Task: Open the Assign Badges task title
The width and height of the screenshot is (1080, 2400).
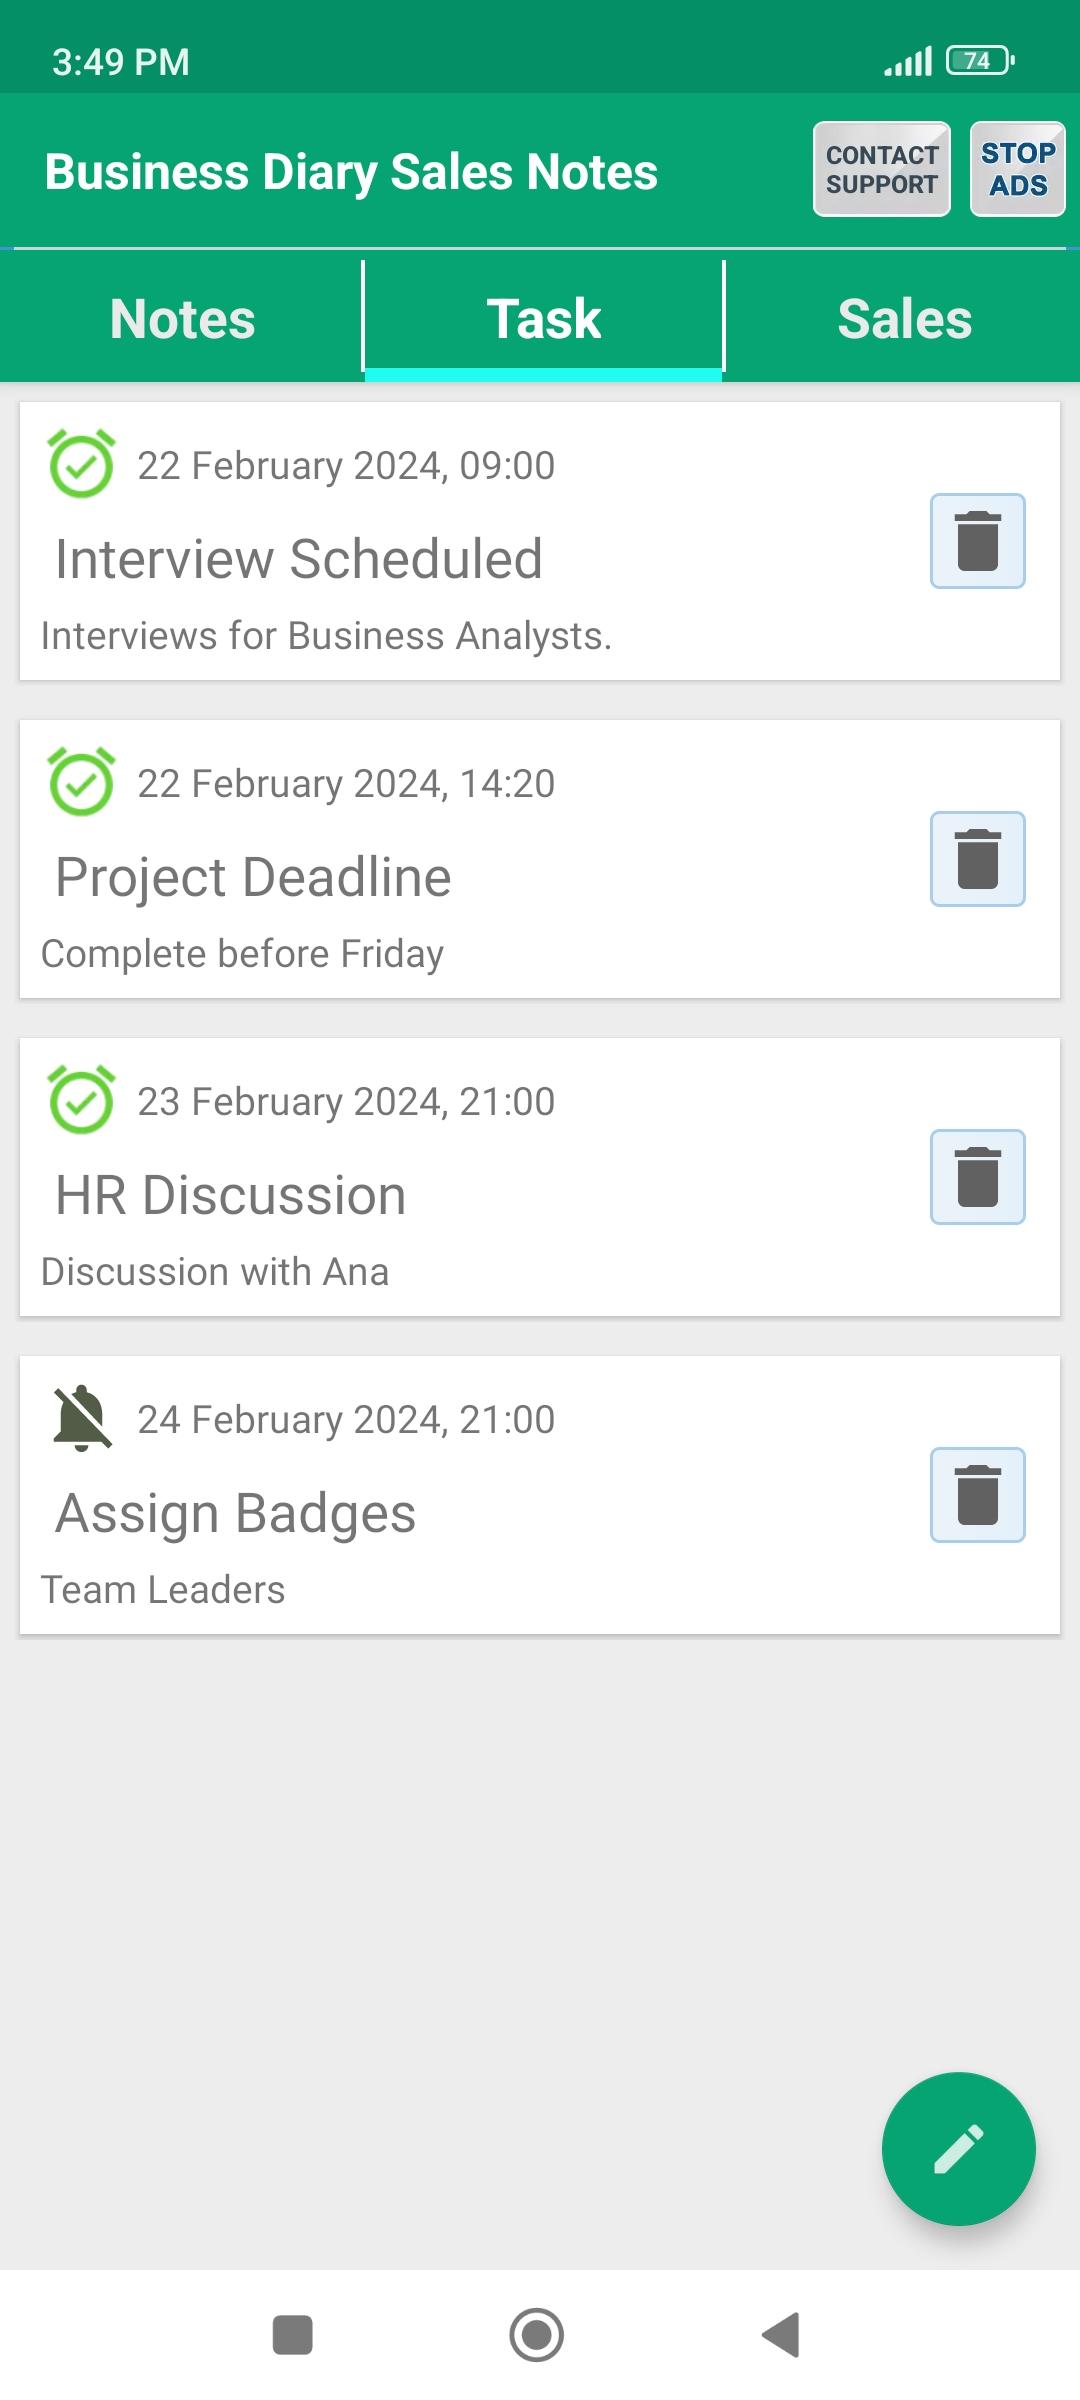Action: (x=236, y=1513)
